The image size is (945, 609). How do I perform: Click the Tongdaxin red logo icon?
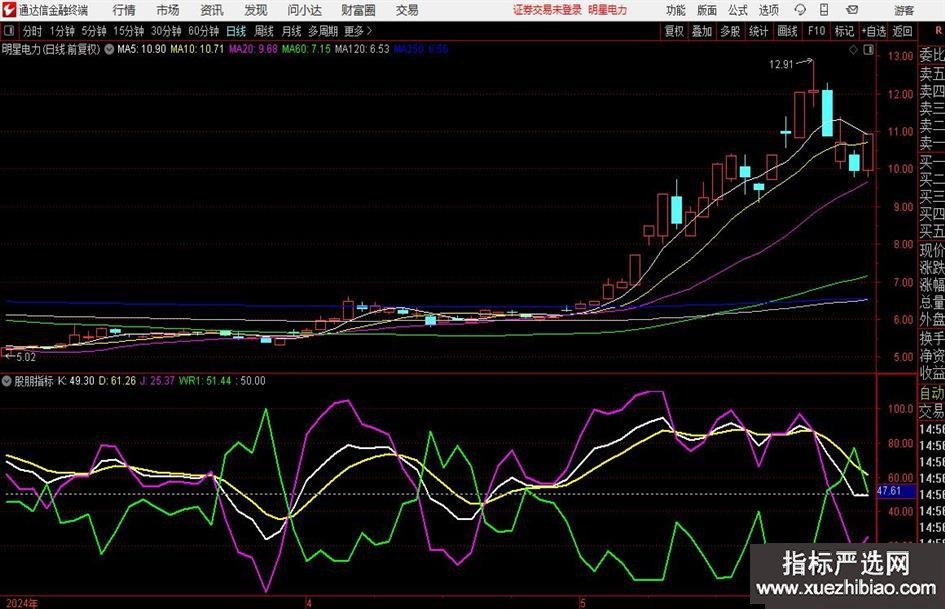tap(8, 10)
